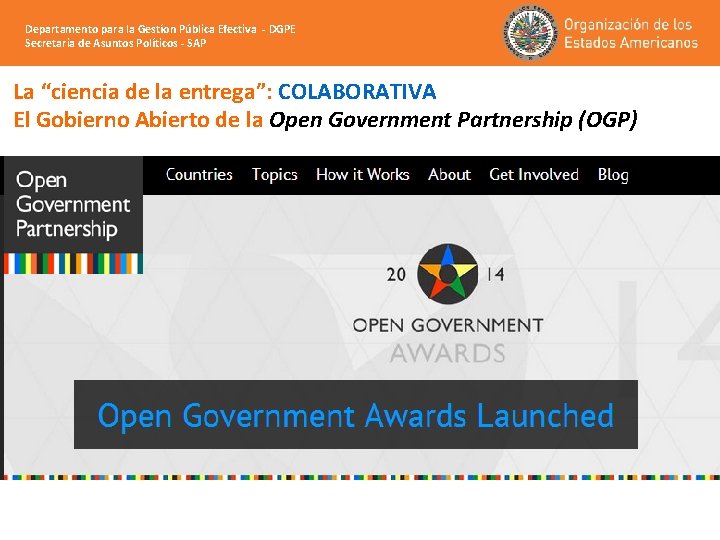The width and height of the screenshot is (720, 540).
Task: Click the "20" numeral left of star
Action: point(396,275)
